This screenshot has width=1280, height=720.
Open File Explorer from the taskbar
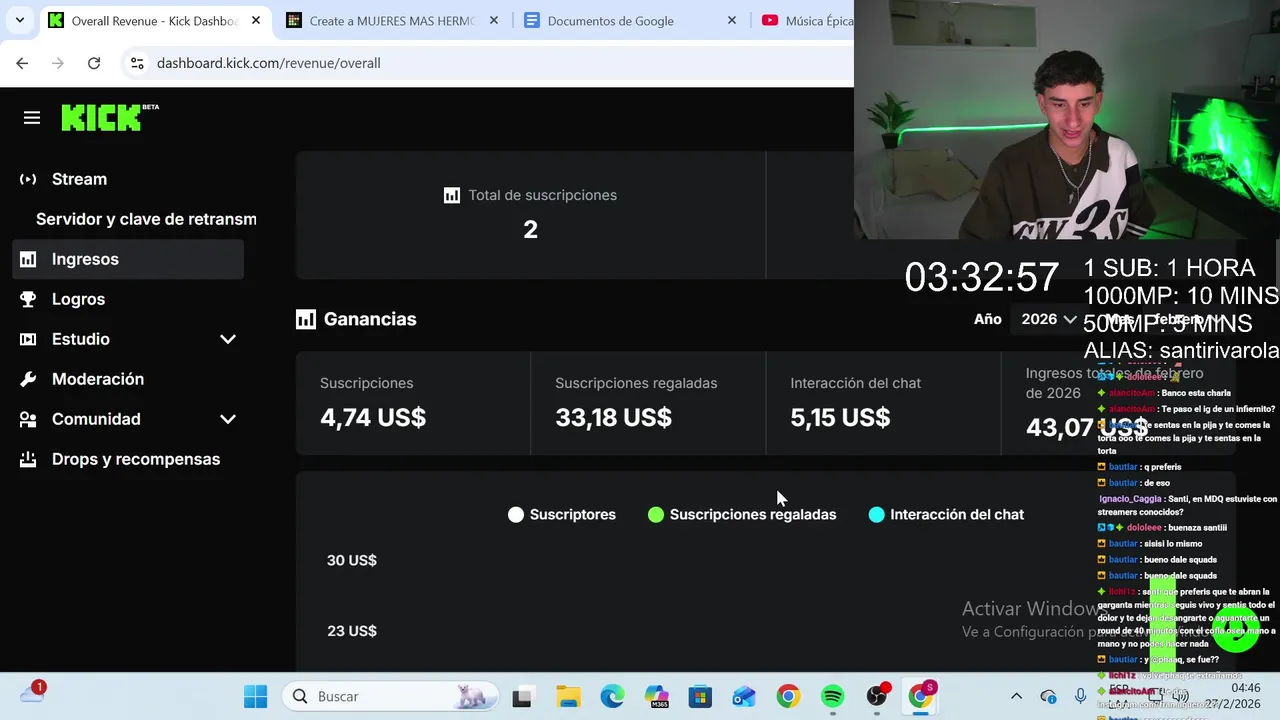[x=568, y=696]
